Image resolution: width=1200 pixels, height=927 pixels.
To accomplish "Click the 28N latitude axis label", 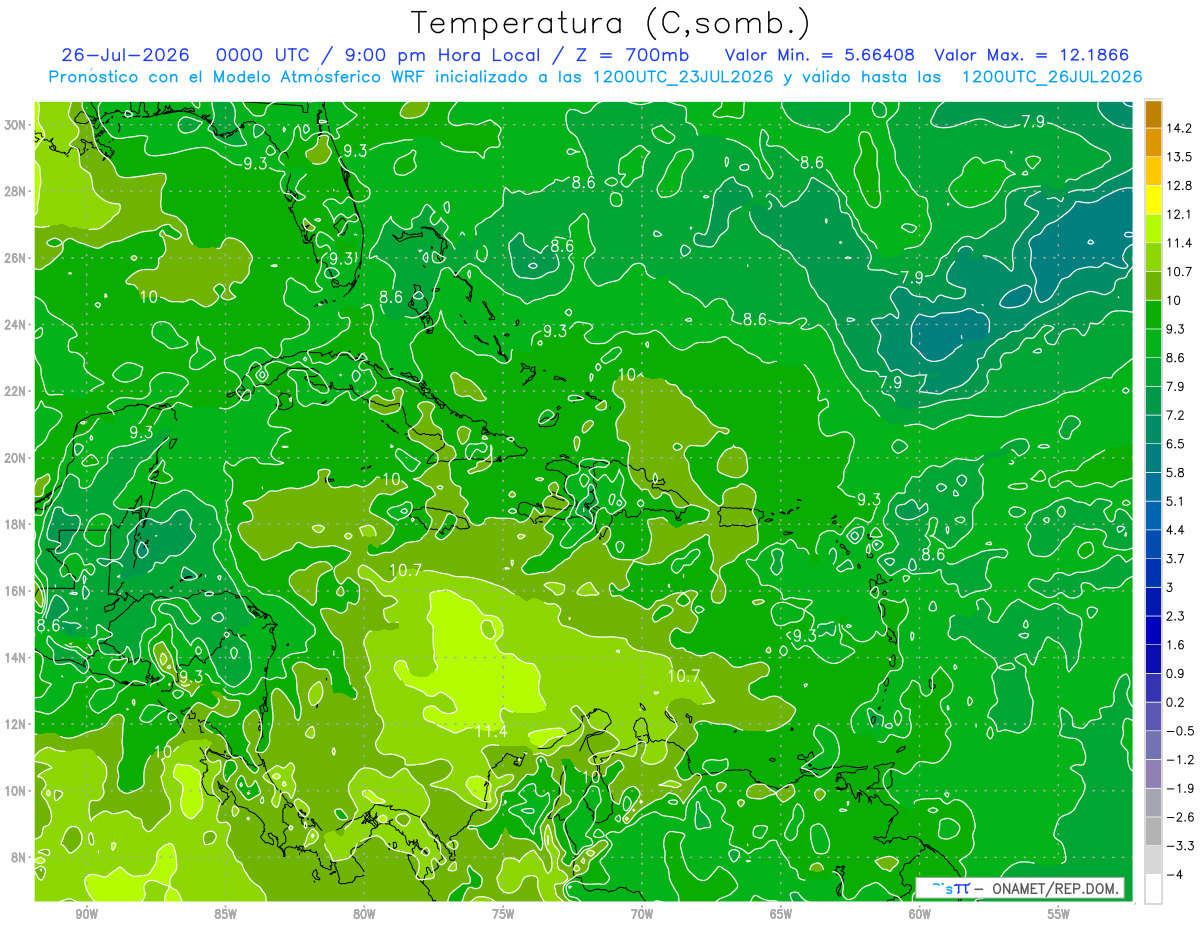I will (x=17, y=191).
